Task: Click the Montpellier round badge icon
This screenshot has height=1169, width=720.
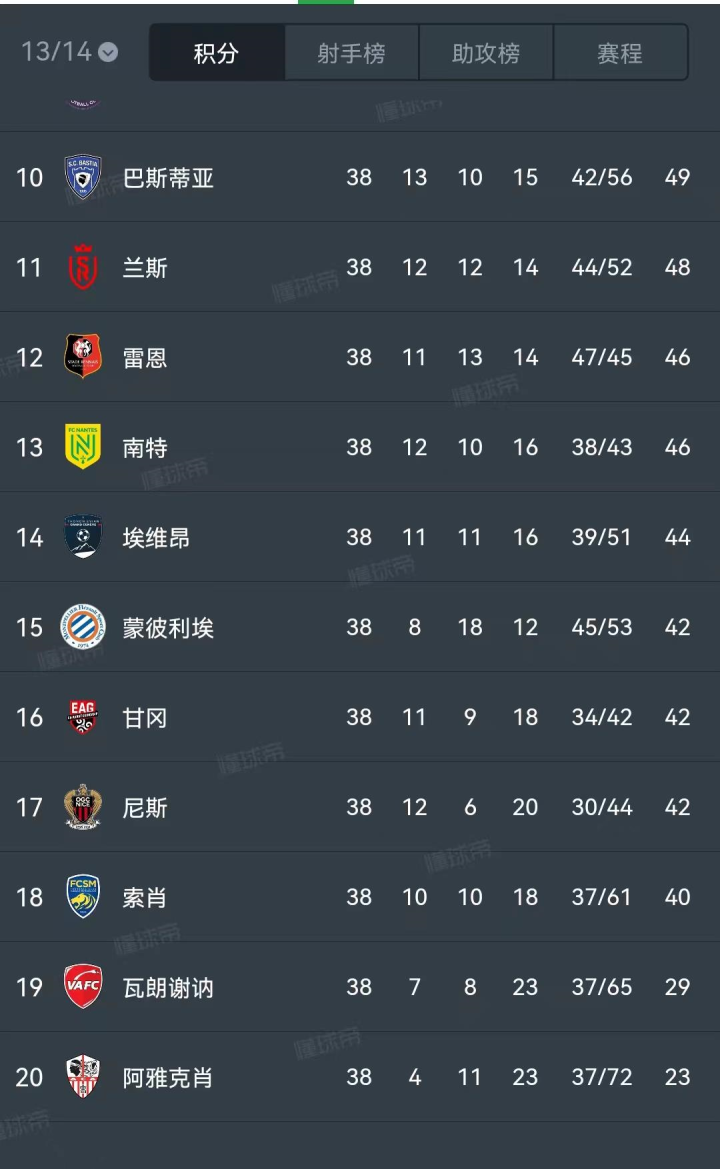Action: (83, 627)
